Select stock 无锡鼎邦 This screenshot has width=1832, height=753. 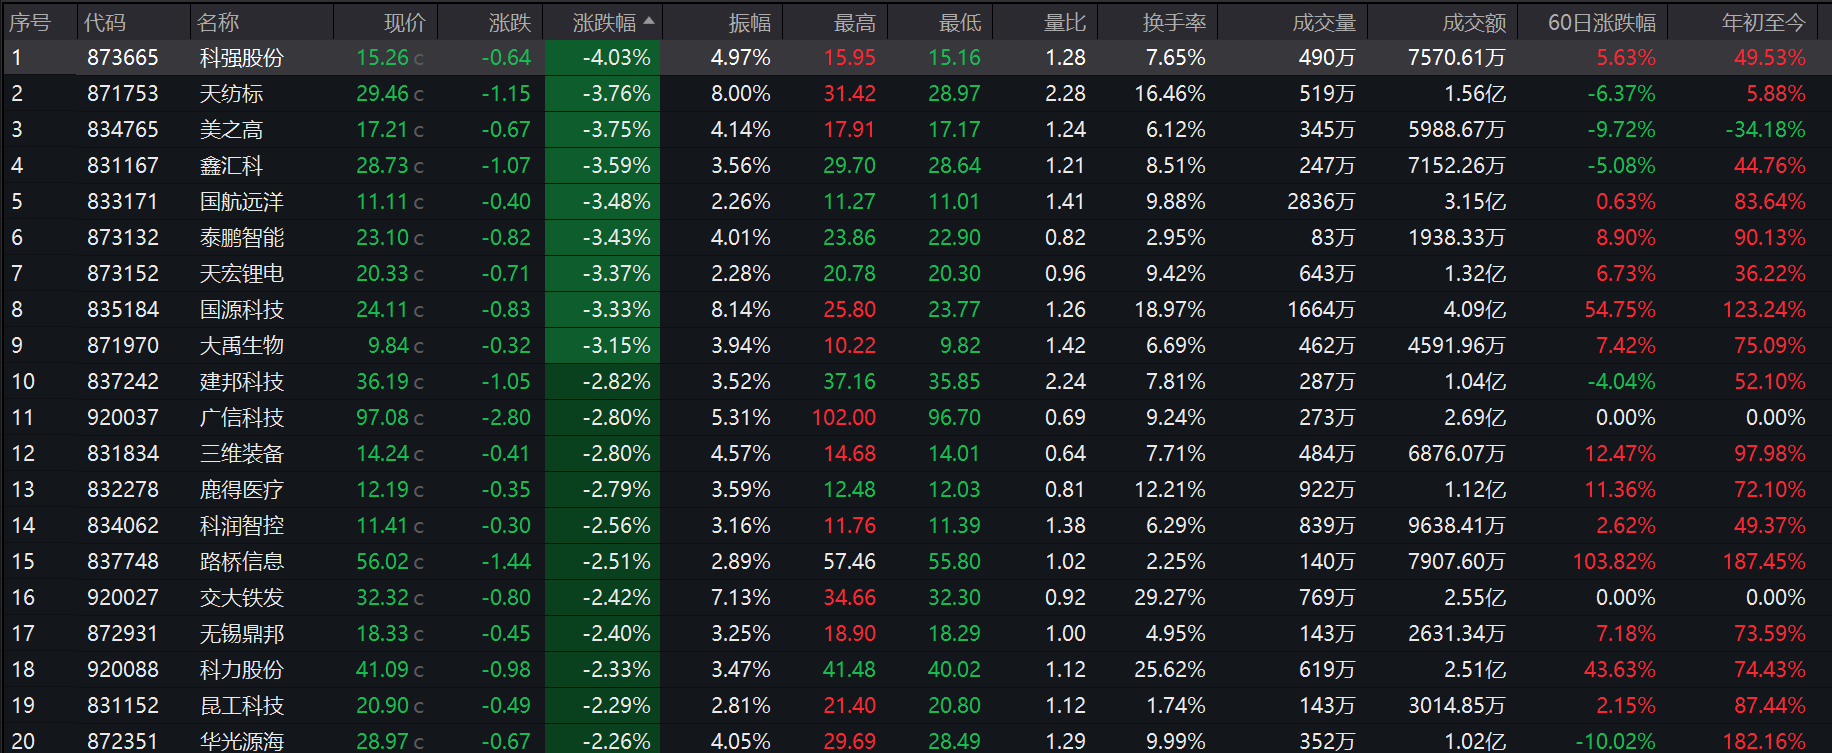pyautogui.click(x=242, y=634)
